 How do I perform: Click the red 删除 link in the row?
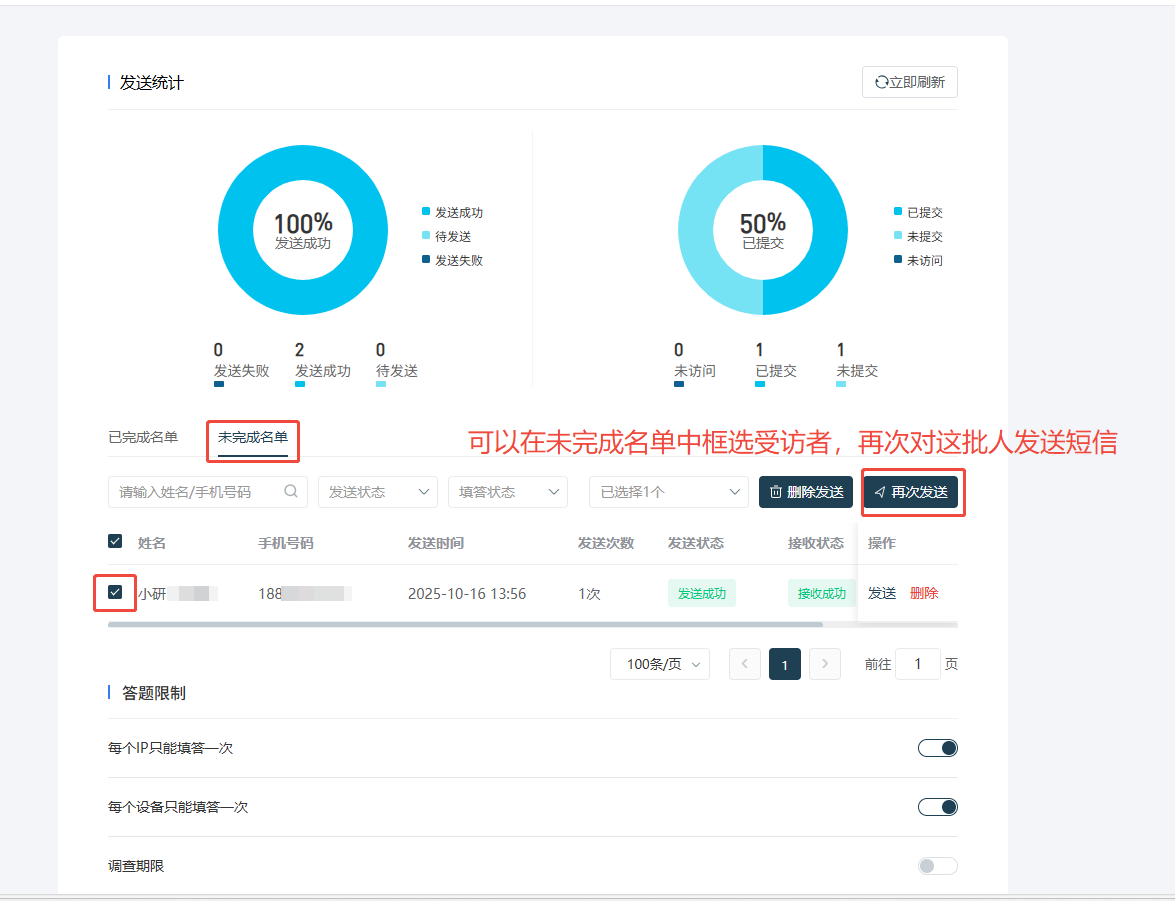pyautogui.click(x=924, y=592)
